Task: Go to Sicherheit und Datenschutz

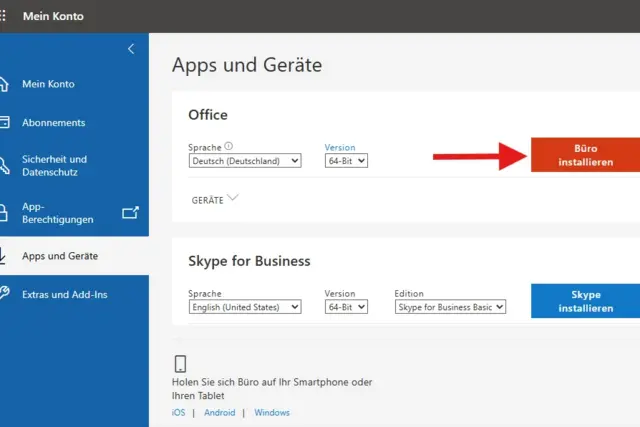Action: click(x=54, y=165)
